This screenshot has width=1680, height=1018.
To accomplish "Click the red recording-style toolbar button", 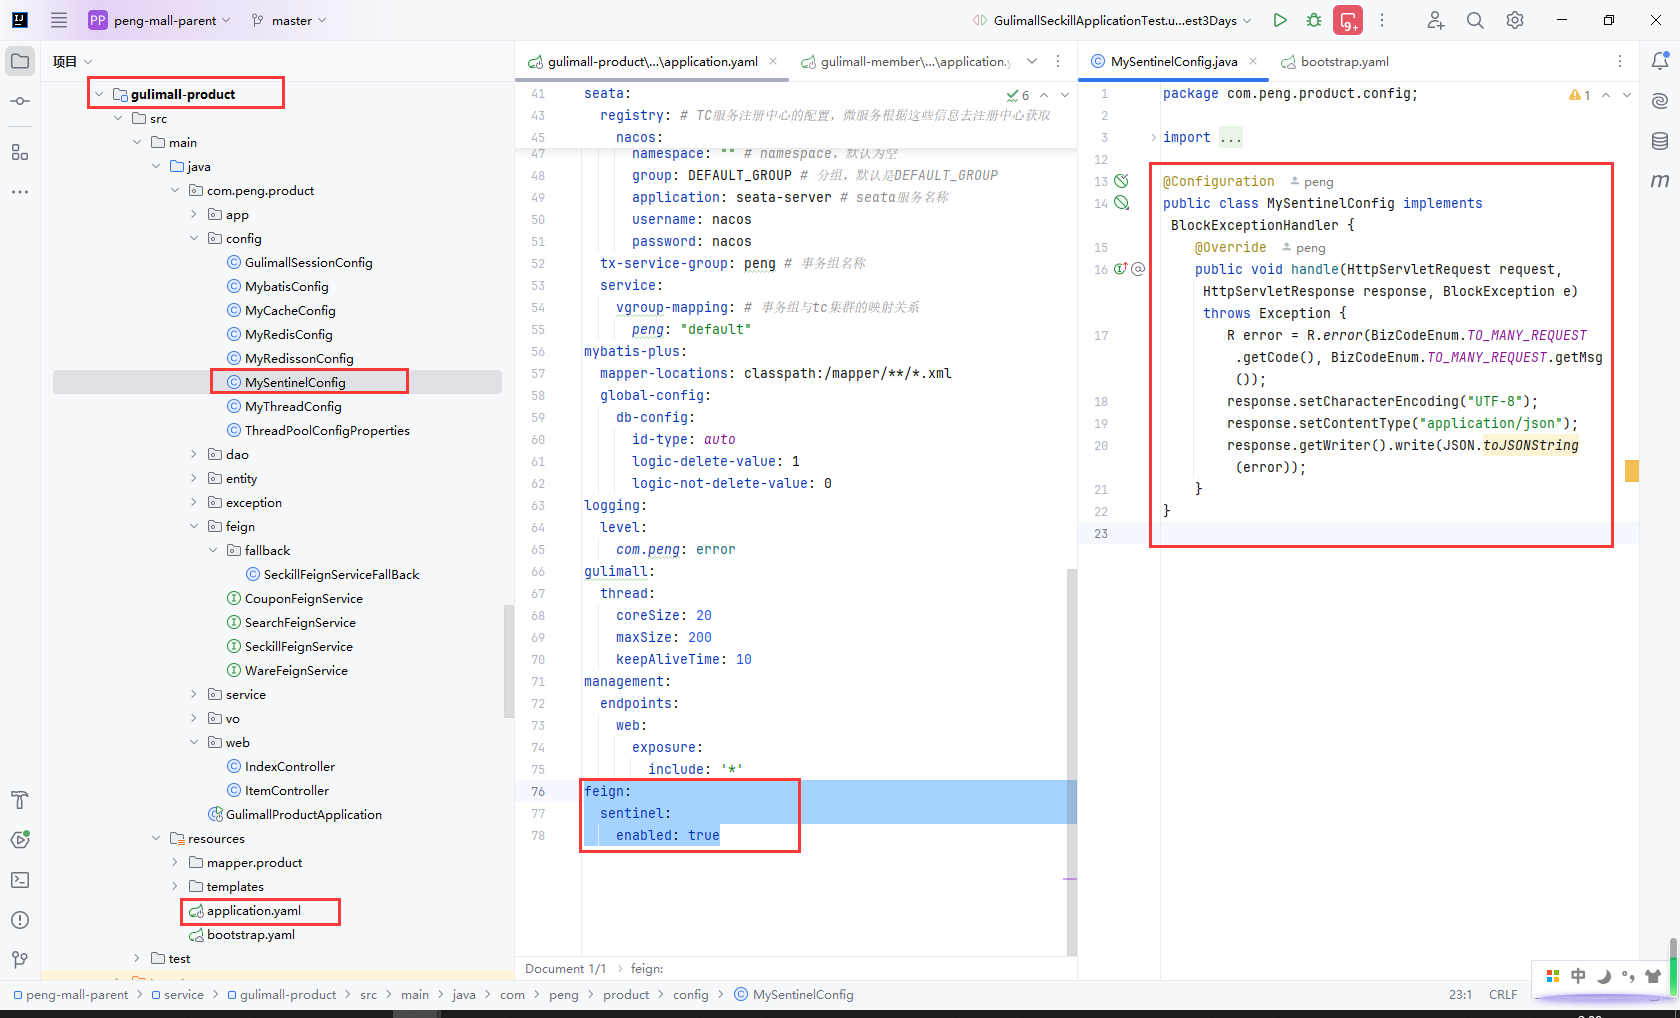I will (x=1348, y=20).
